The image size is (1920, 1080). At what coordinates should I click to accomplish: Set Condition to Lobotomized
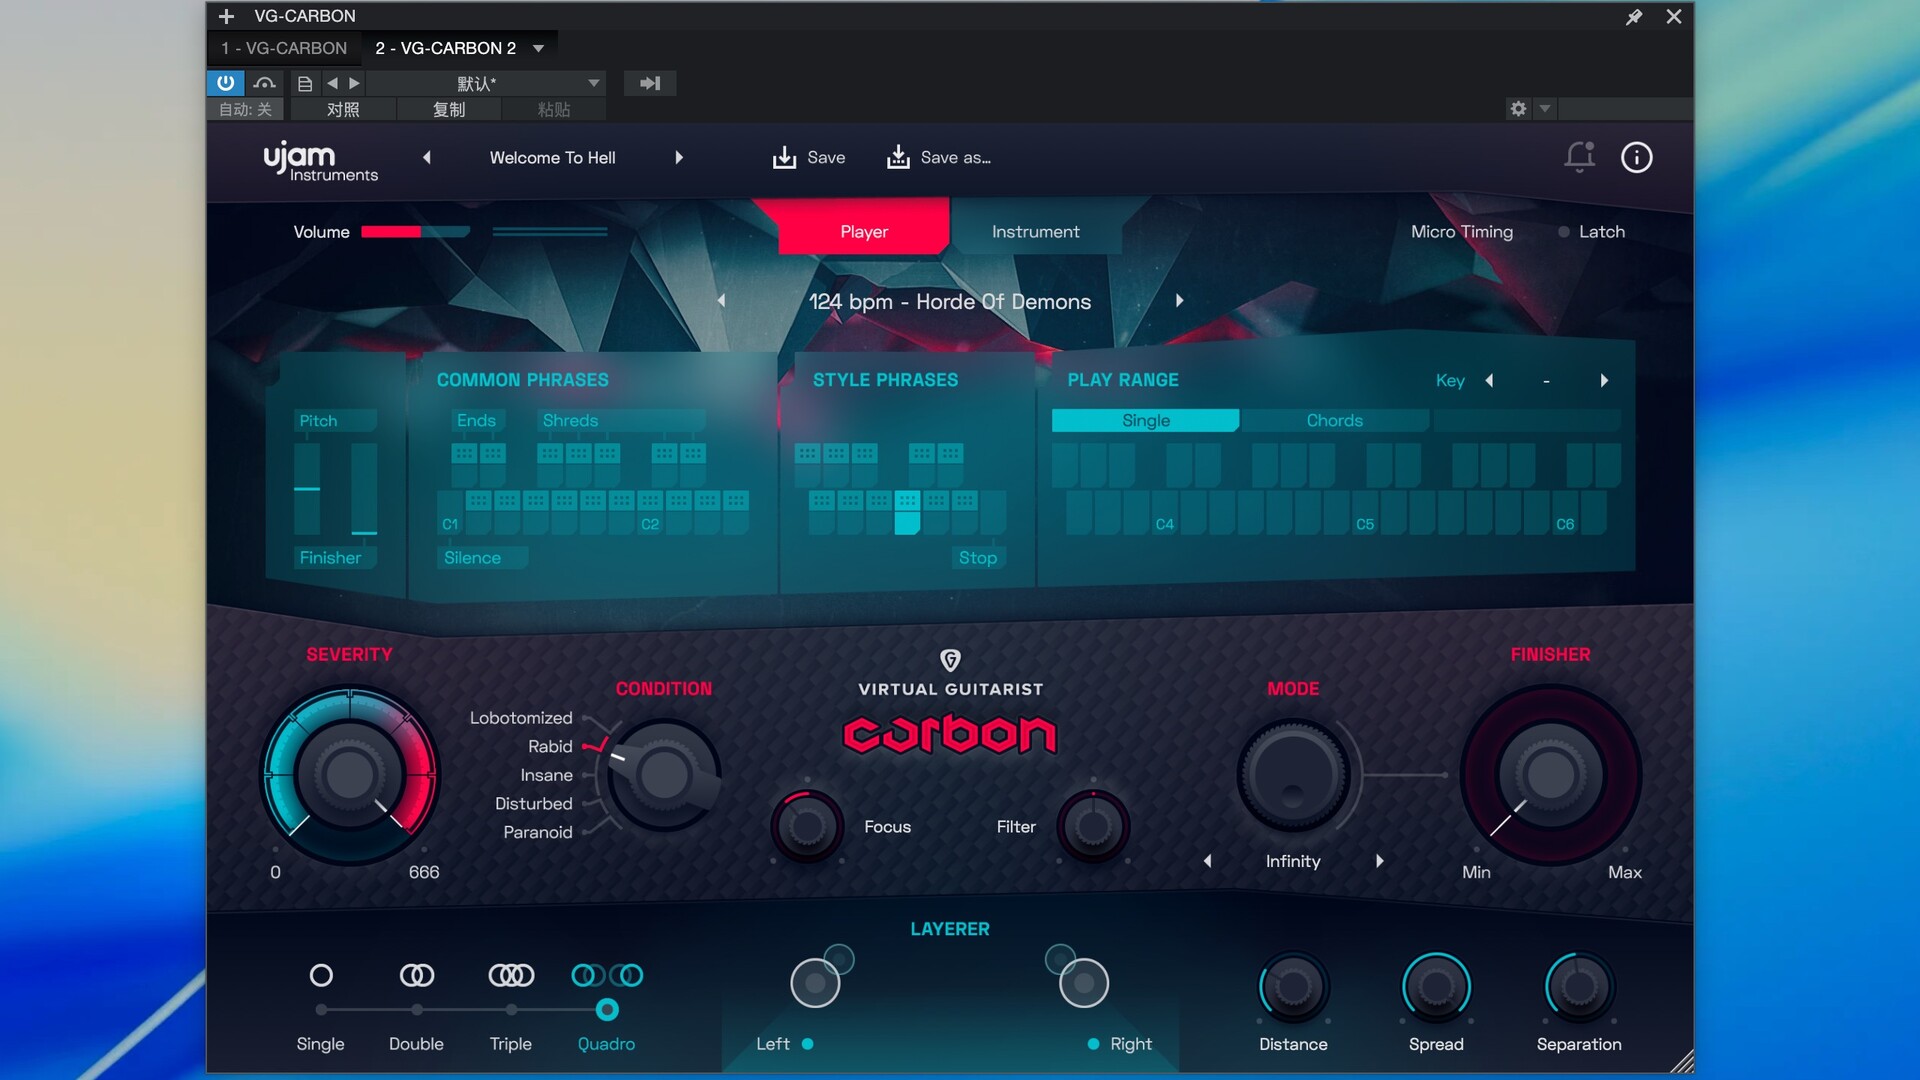pos(521,718)
